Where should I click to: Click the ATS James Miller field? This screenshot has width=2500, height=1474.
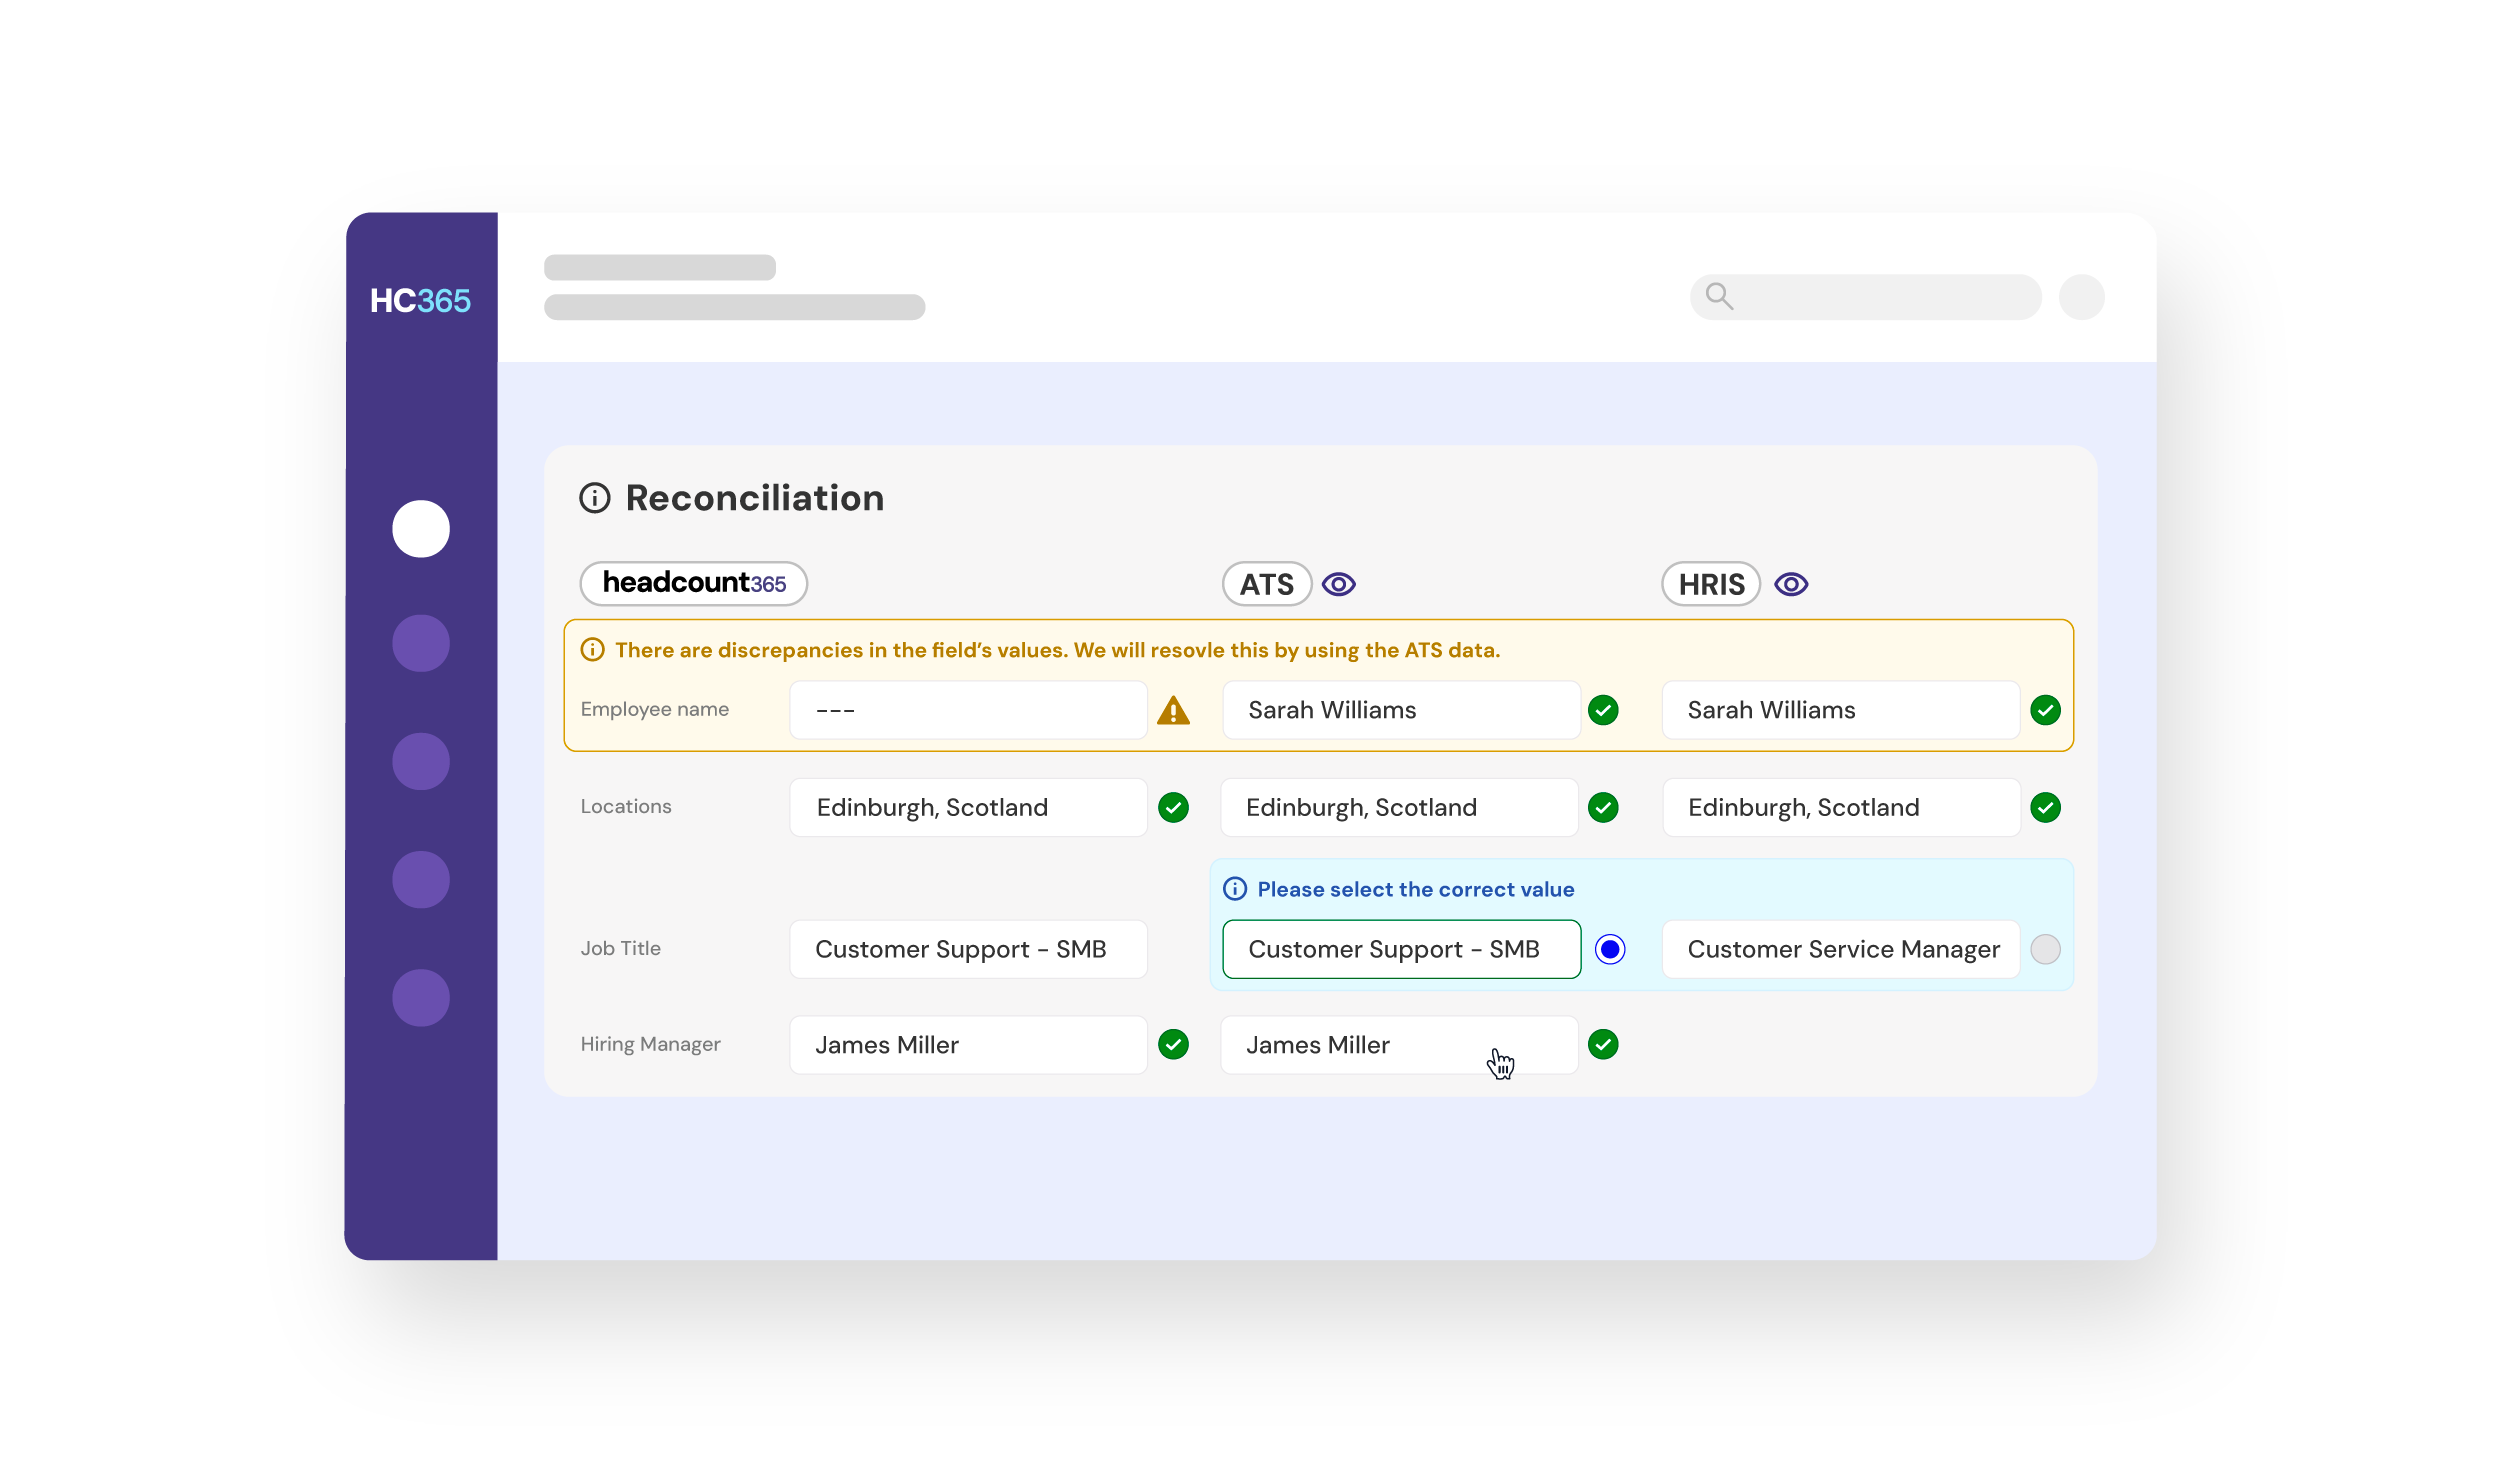click(1398, 1045)
